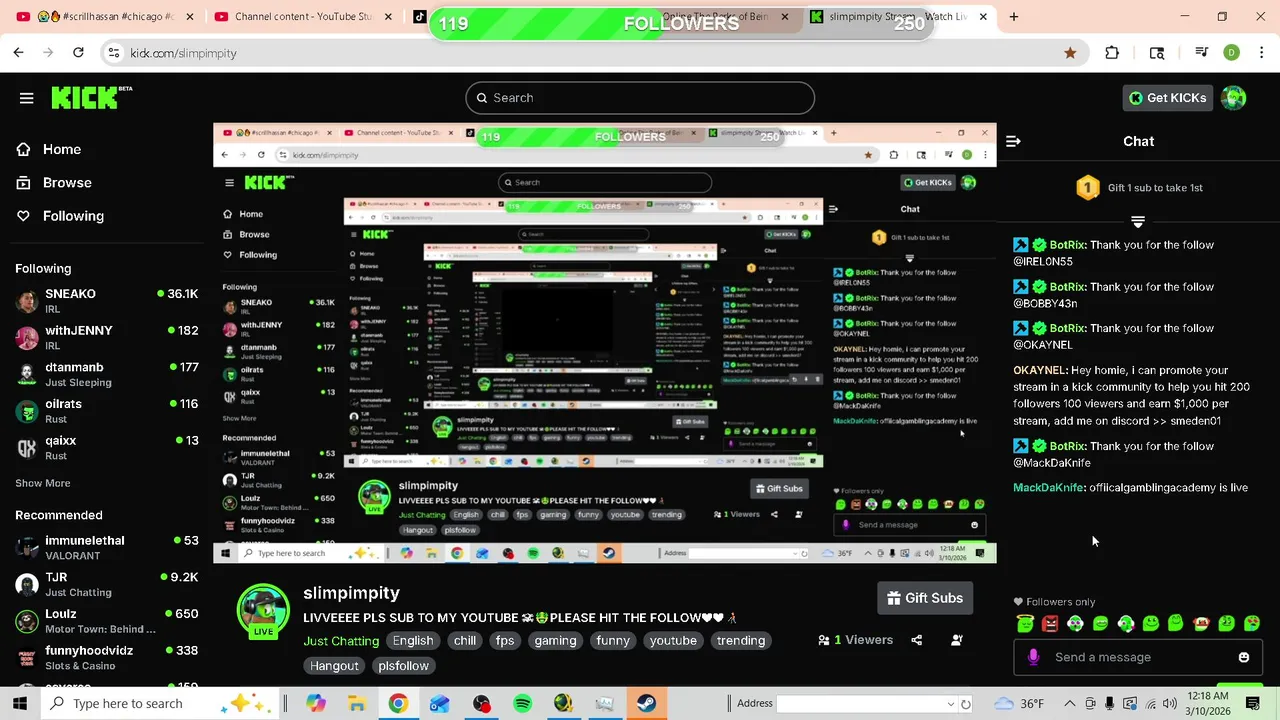
Task: Click OKAYNEL username in chat message
Action: (x=1039, y=370)
